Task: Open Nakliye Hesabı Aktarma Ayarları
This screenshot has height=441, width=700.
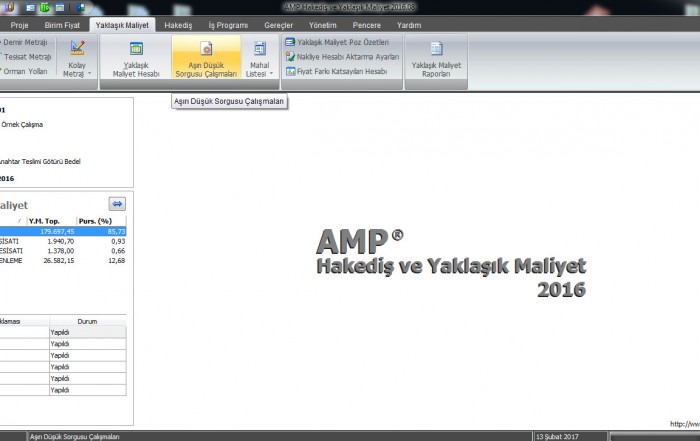Action: click(x=342, y=57)
